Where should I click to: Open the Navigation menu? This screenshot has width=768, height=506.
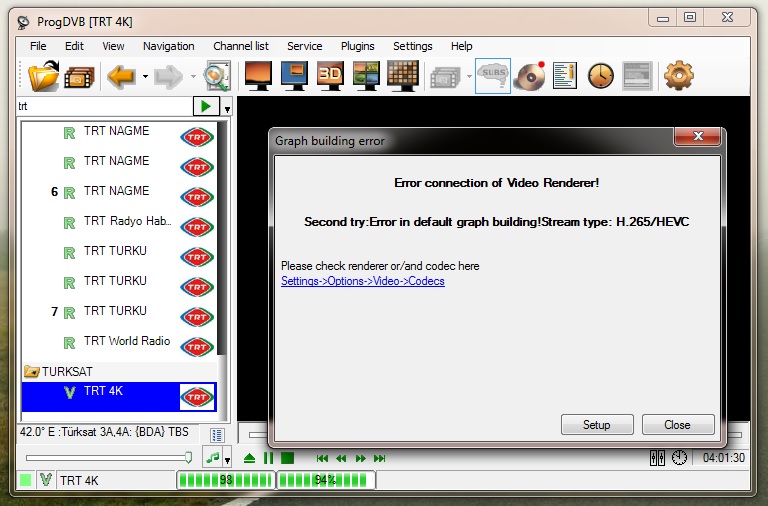[168, 46]
